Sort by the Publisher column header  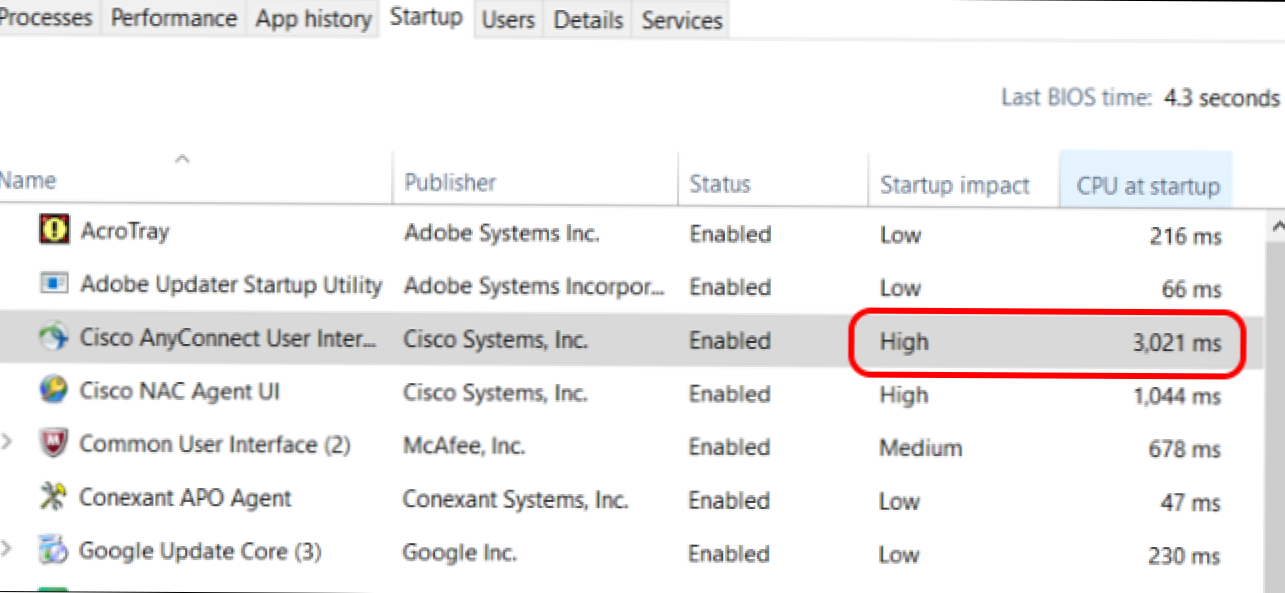450,183
